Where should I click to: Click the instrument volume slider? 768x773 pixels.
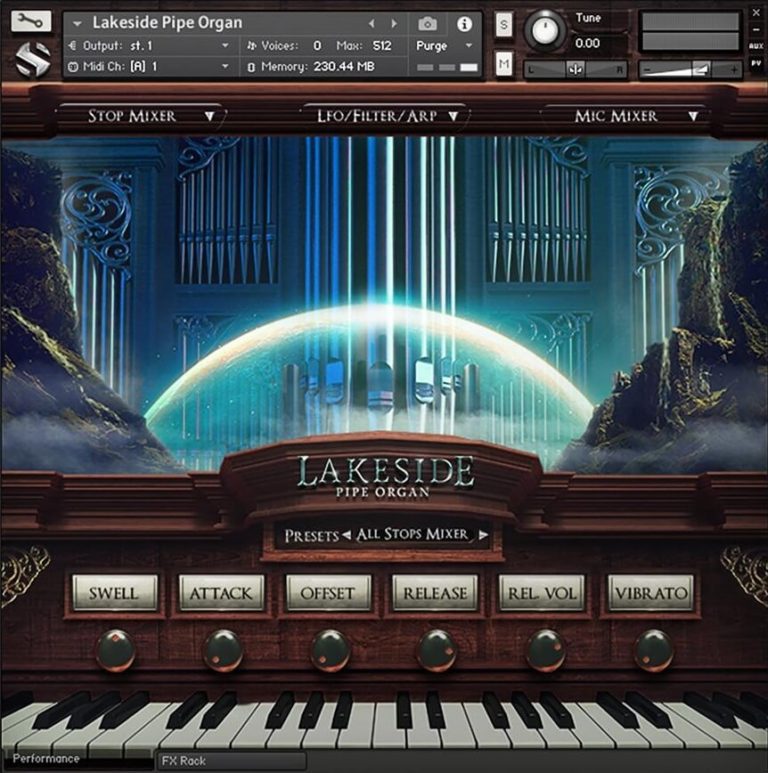690,70
